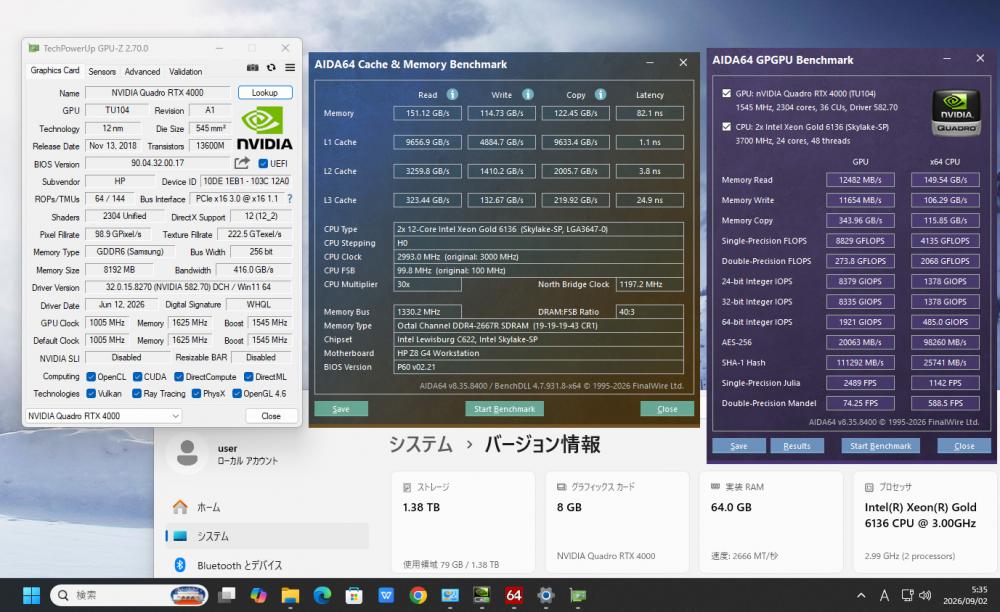Open the GPU-Z hamburger menu
The image size is (1000, 612).
290,68
